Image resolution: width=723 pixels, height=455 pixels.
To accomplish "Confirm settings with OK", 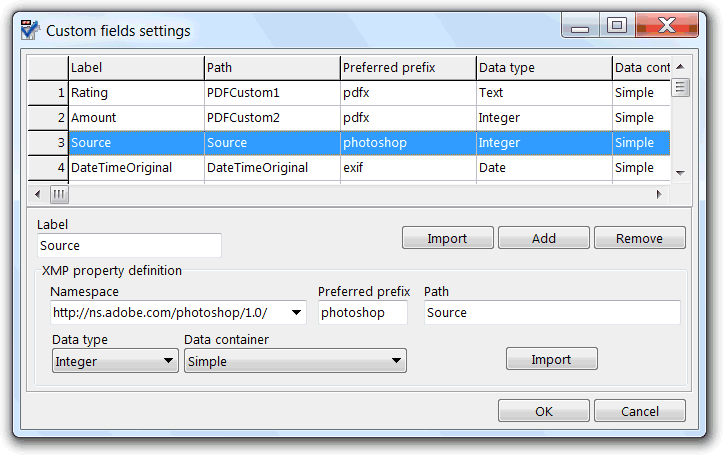I will pyautogui.click(x=544, y=411).
